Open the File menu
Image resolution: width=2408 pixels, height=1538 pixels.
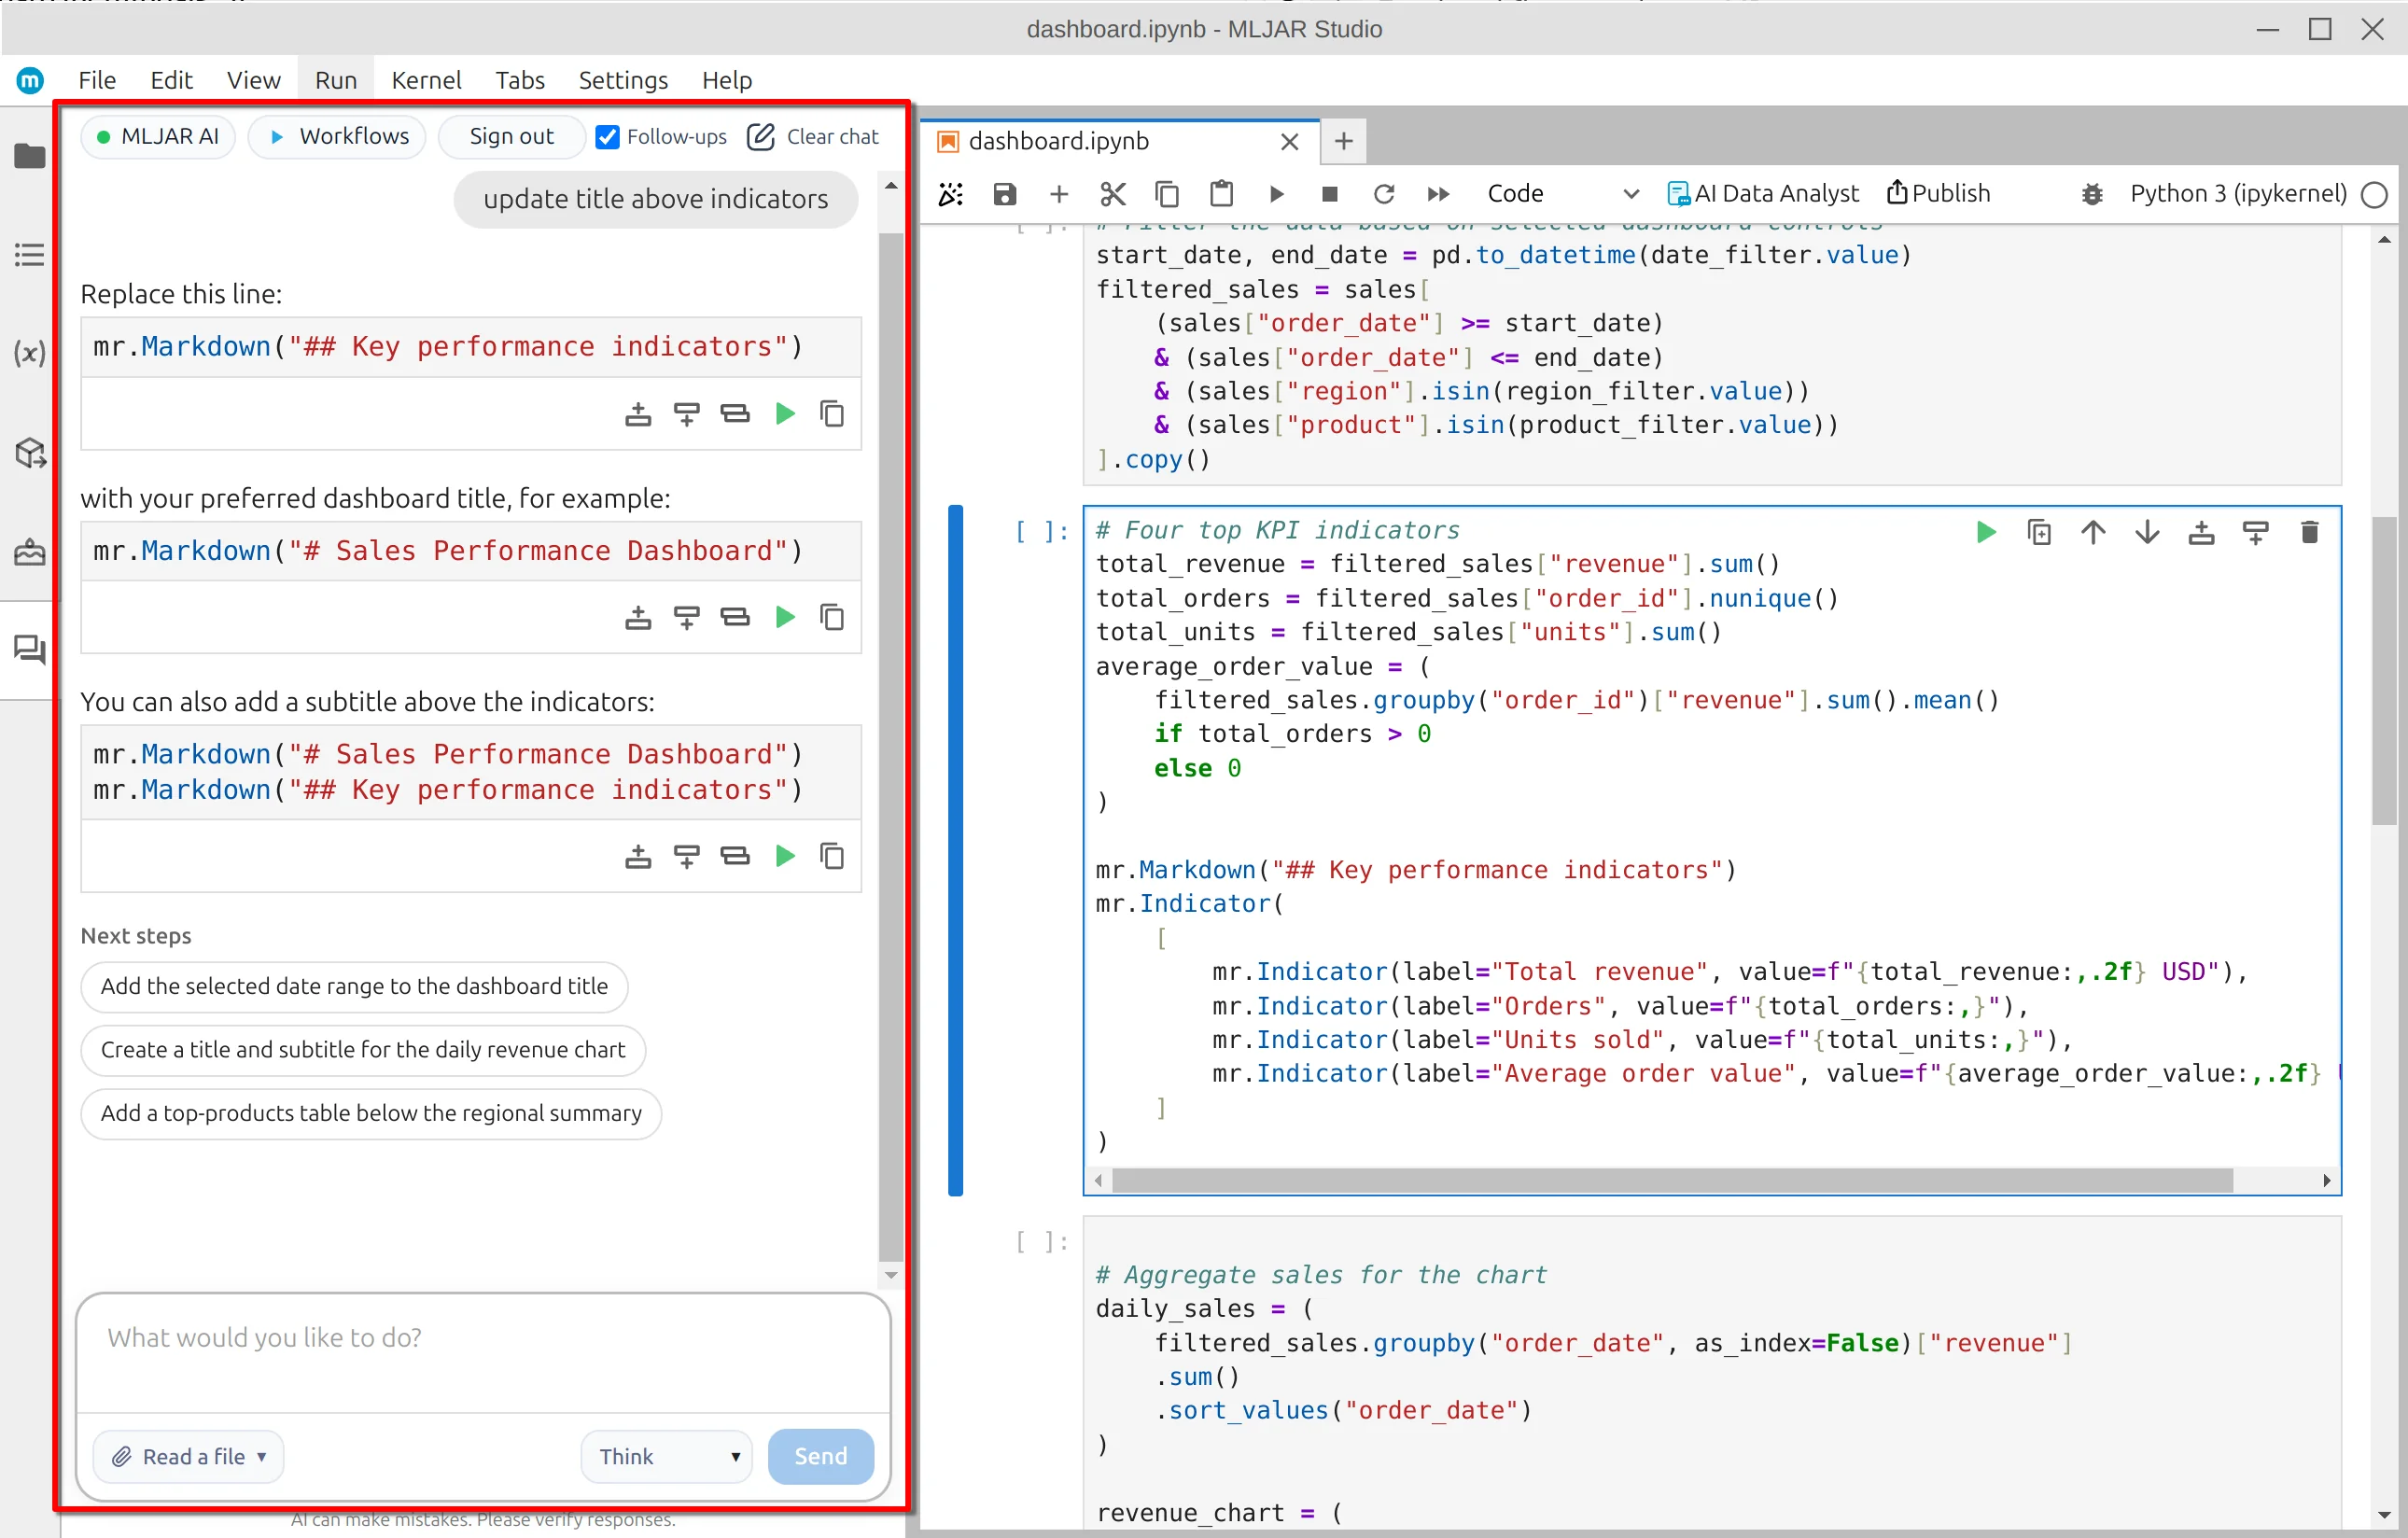(97, 80)
